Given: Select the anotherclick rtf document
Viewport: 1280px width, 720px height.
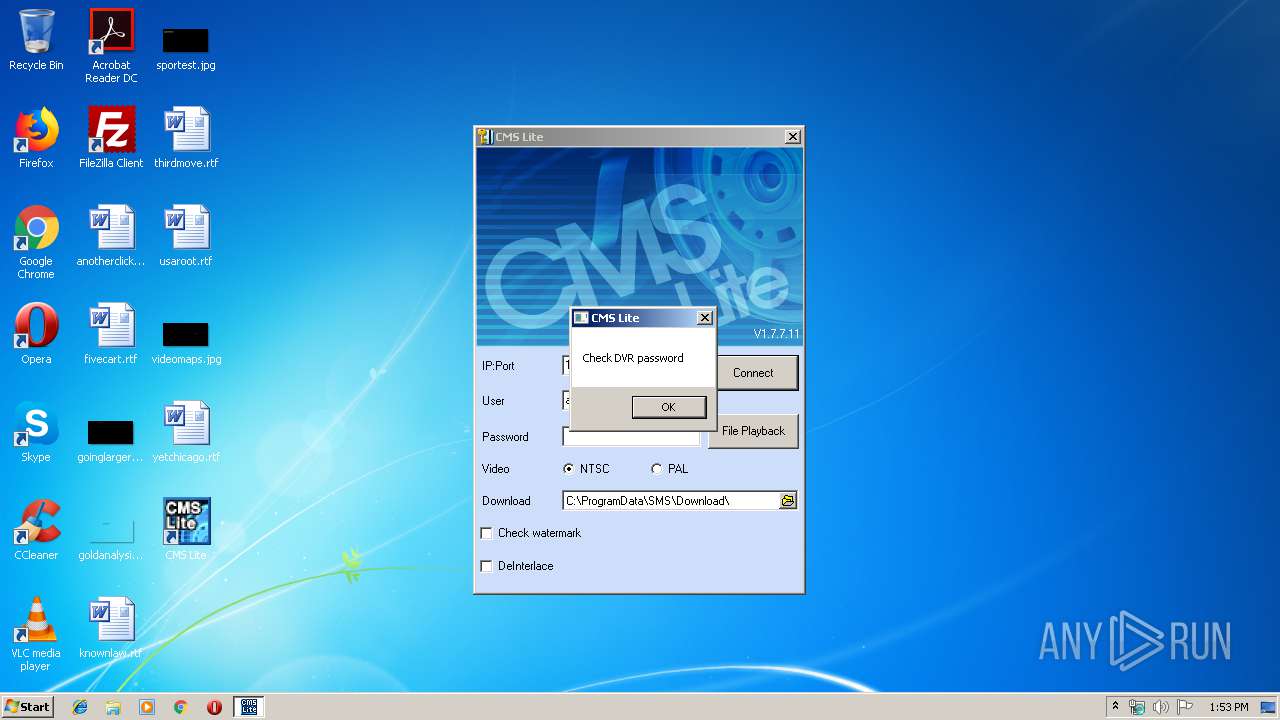Looking at the screenshot, I should 111,236.
